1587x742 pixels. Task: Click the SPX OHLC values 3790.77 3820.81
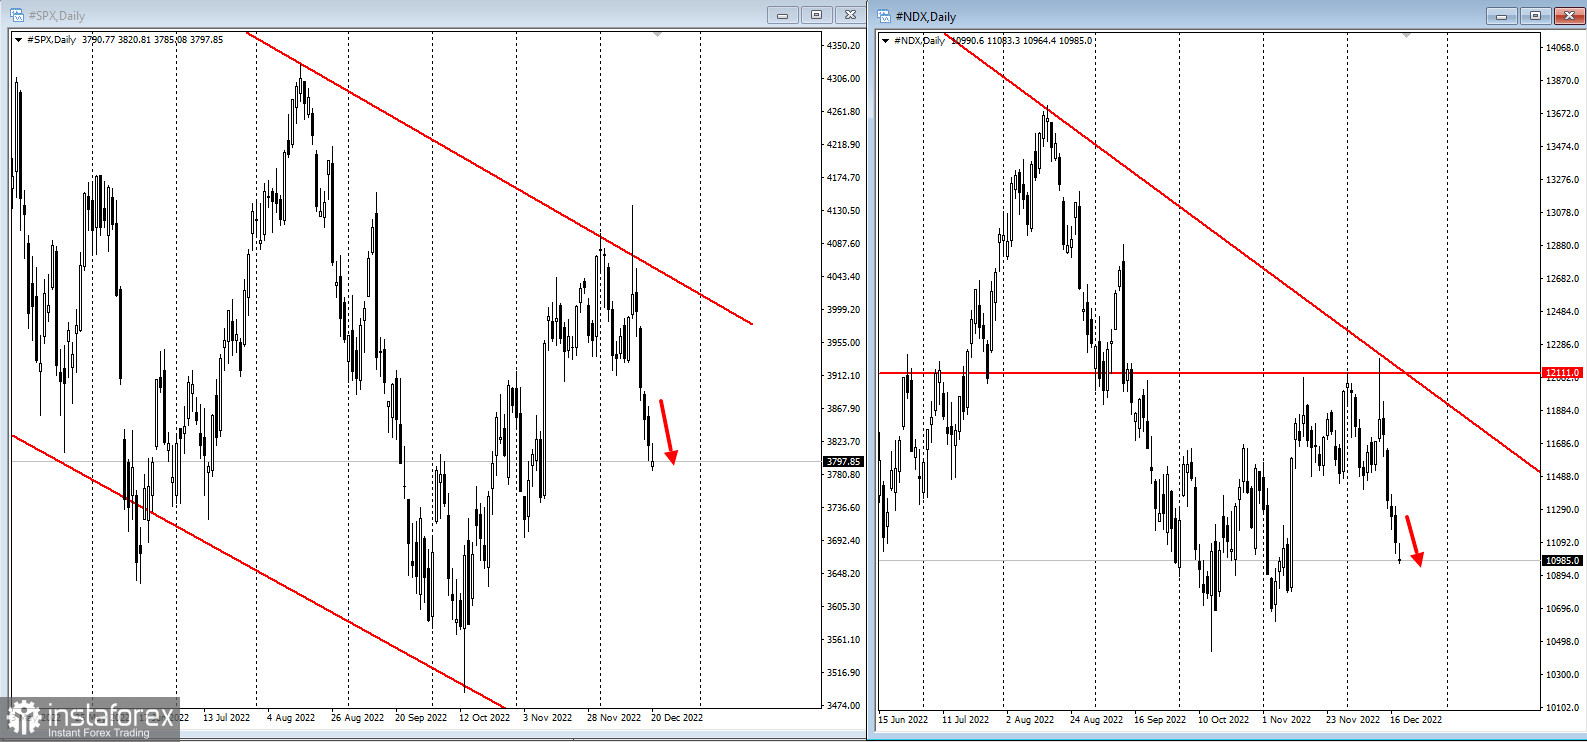pyautogui.click(x=116, y=40)
